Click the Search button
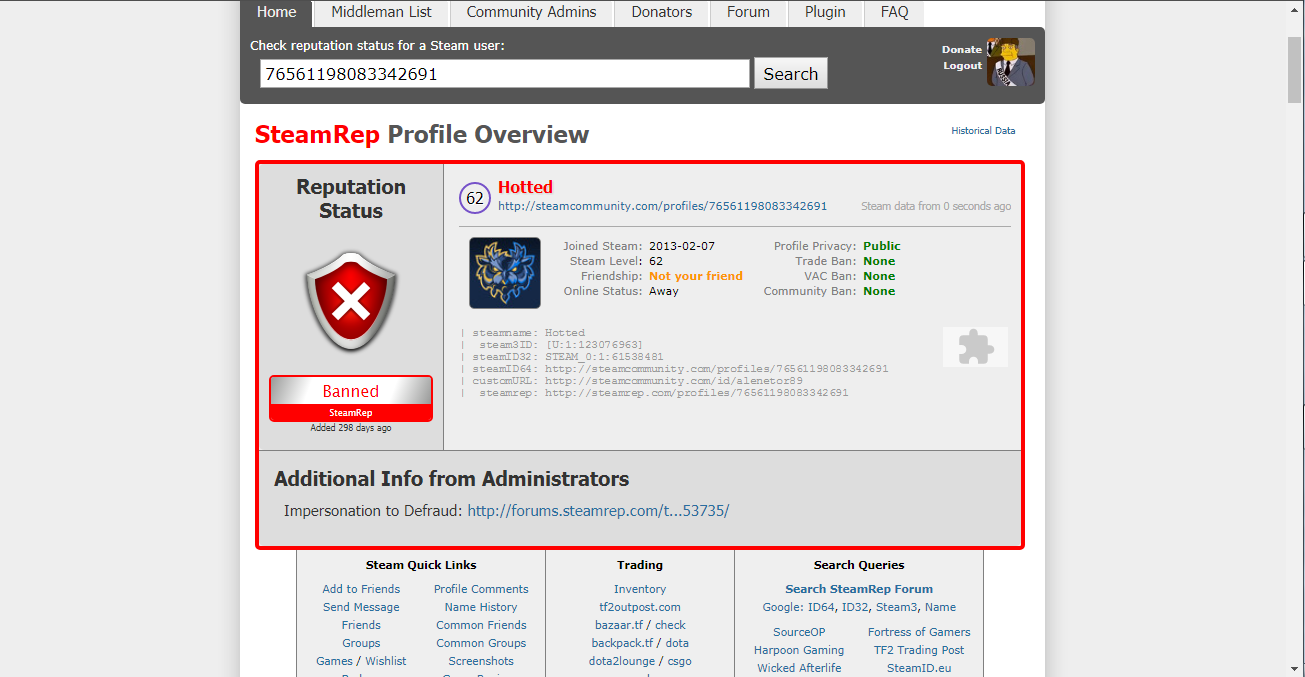The width and height of the screenshot is (1305, 677). pos(791,74)
